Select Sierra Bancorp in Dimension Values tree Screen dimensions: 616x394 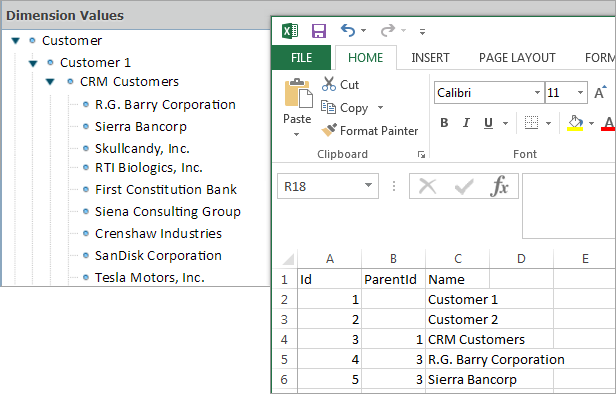pyautogui.click(x=141, y=126)
